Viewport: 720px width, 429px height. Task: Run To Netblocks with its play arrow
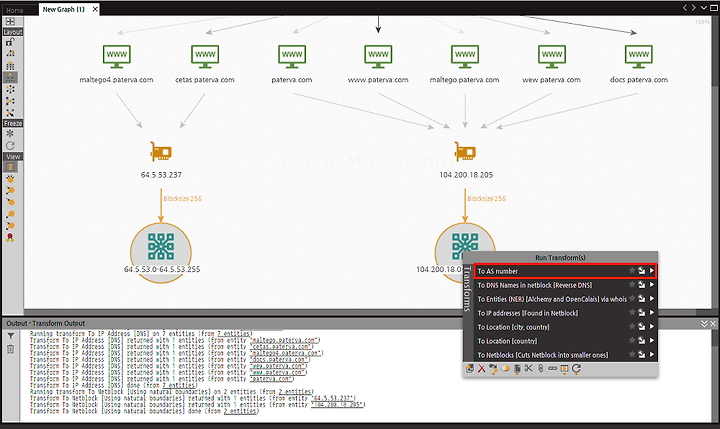pyautogui.click(x=652, y=355)
